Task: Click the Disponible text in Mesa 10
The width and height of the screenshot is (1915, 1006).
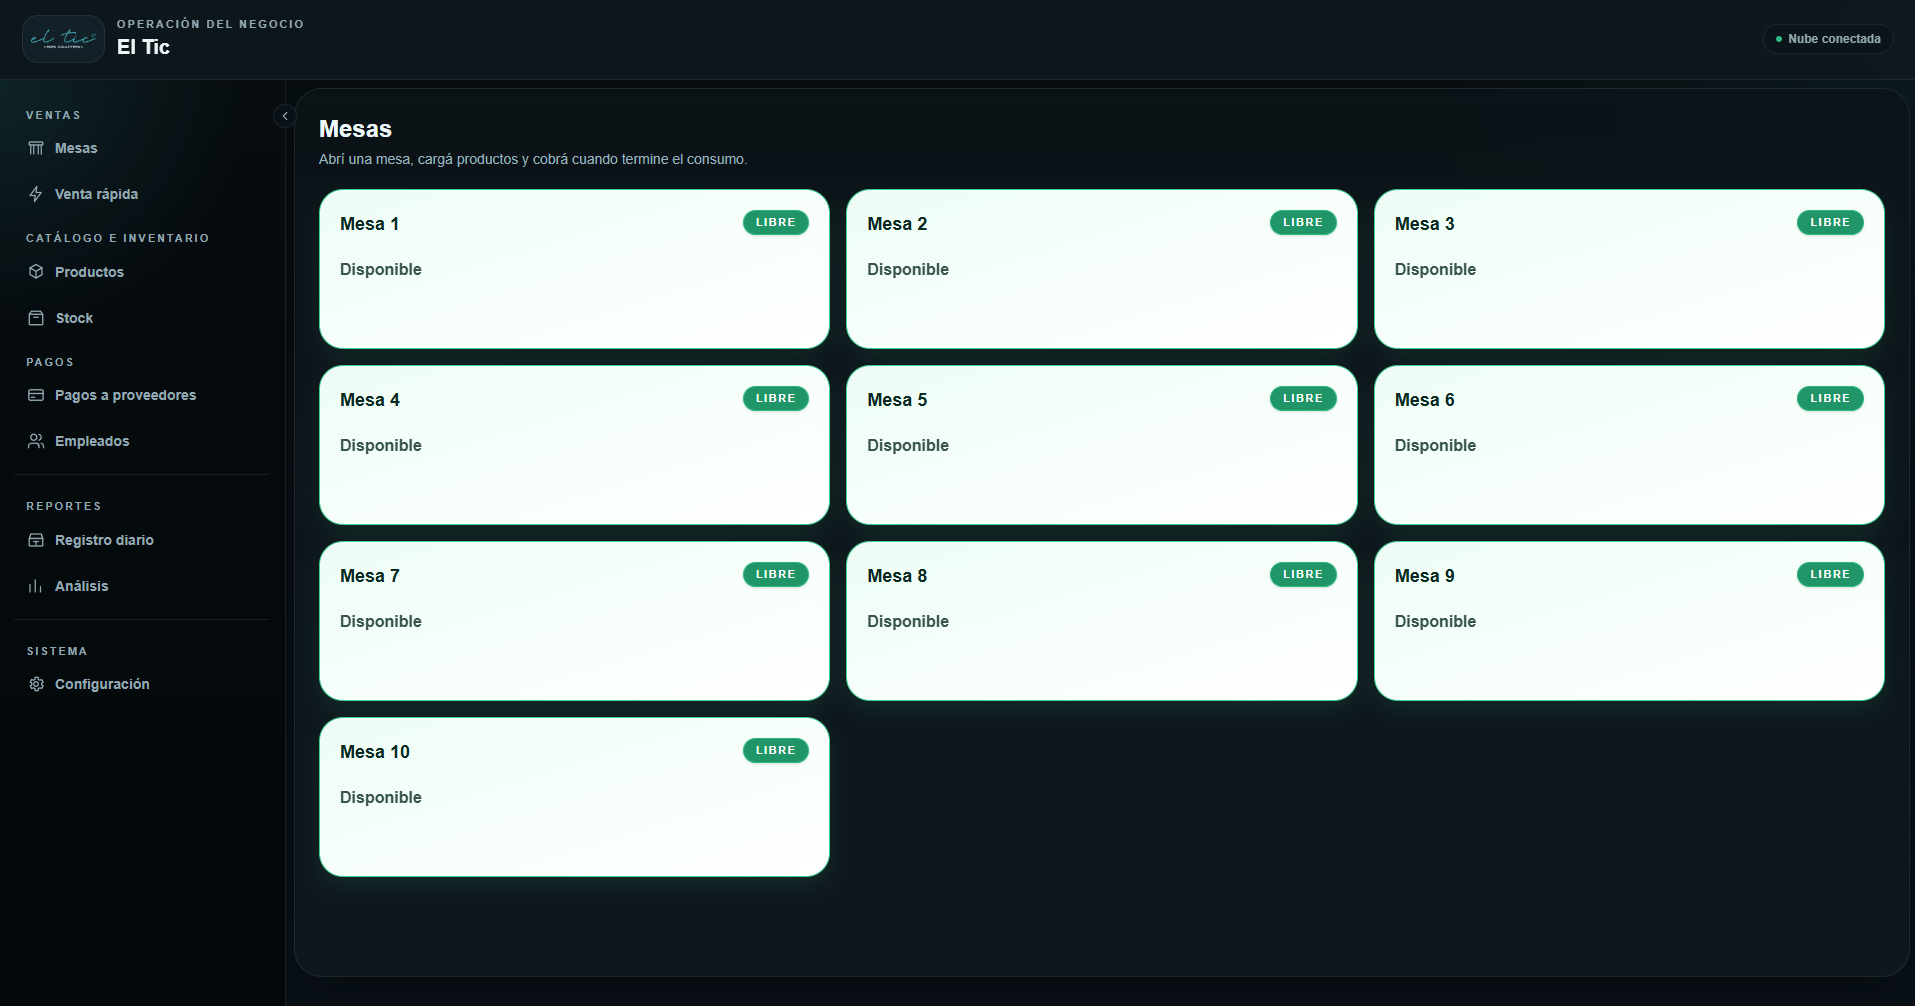Action: pyautogui.click(x=380, y=797)
